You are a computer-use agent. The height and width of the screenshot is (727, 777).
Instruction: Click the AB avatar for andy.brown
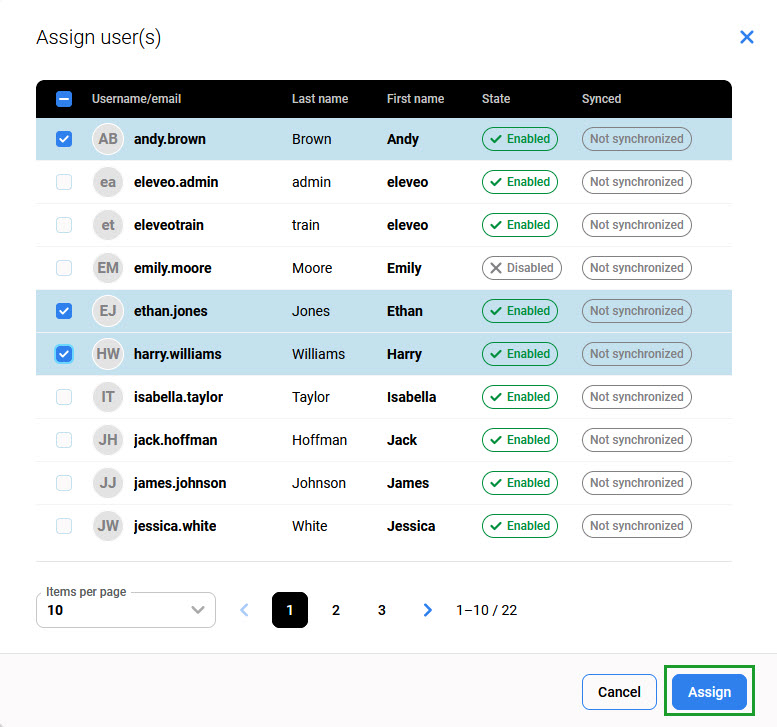pos(108,139)
